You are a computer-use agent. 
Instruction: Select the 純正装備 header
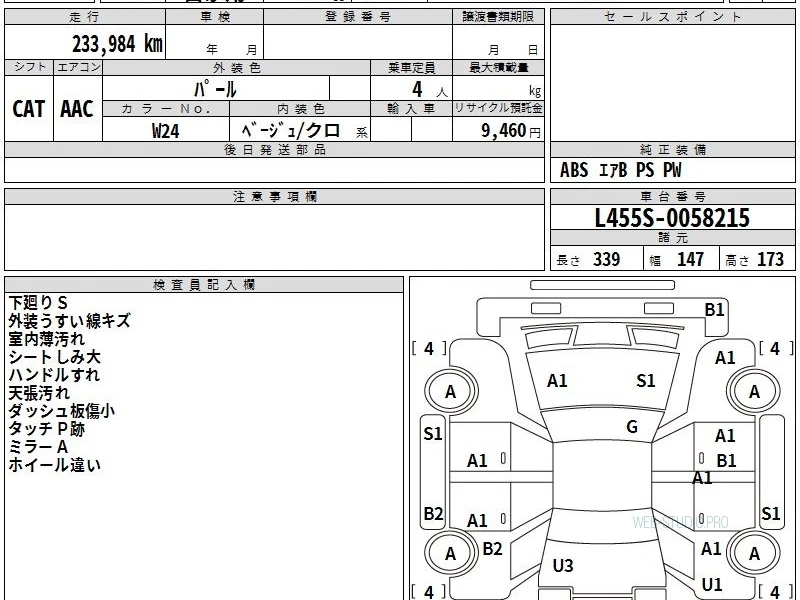tap(672, 150)
